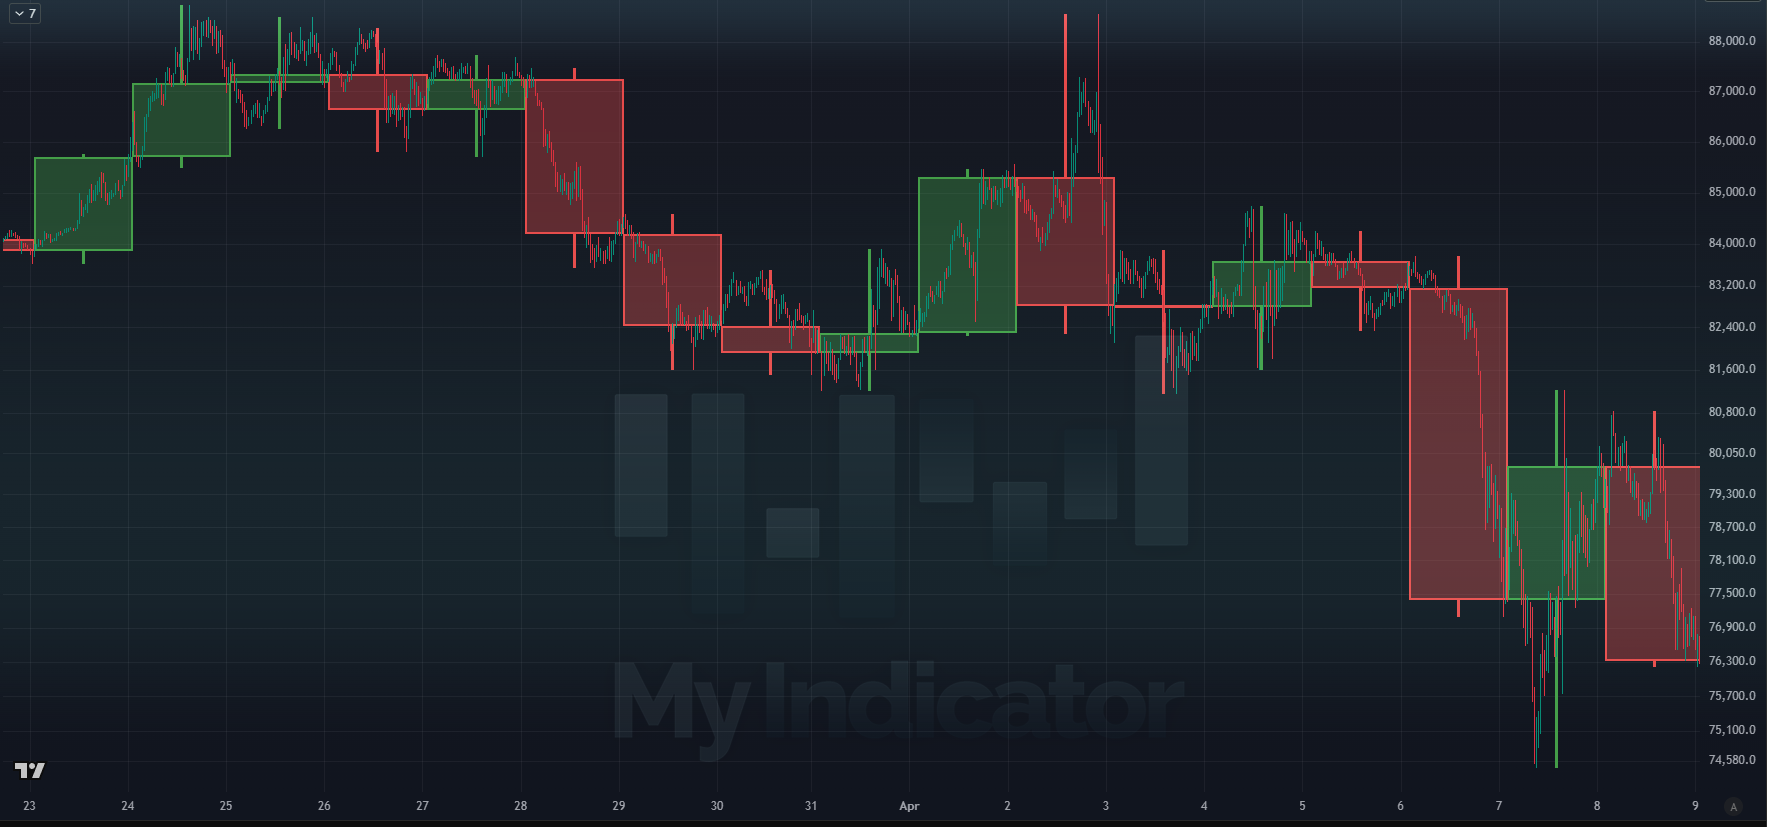Viewport: 1767px width, 827px height.
Task: Open the TradingView logo link
Action: 30,770
